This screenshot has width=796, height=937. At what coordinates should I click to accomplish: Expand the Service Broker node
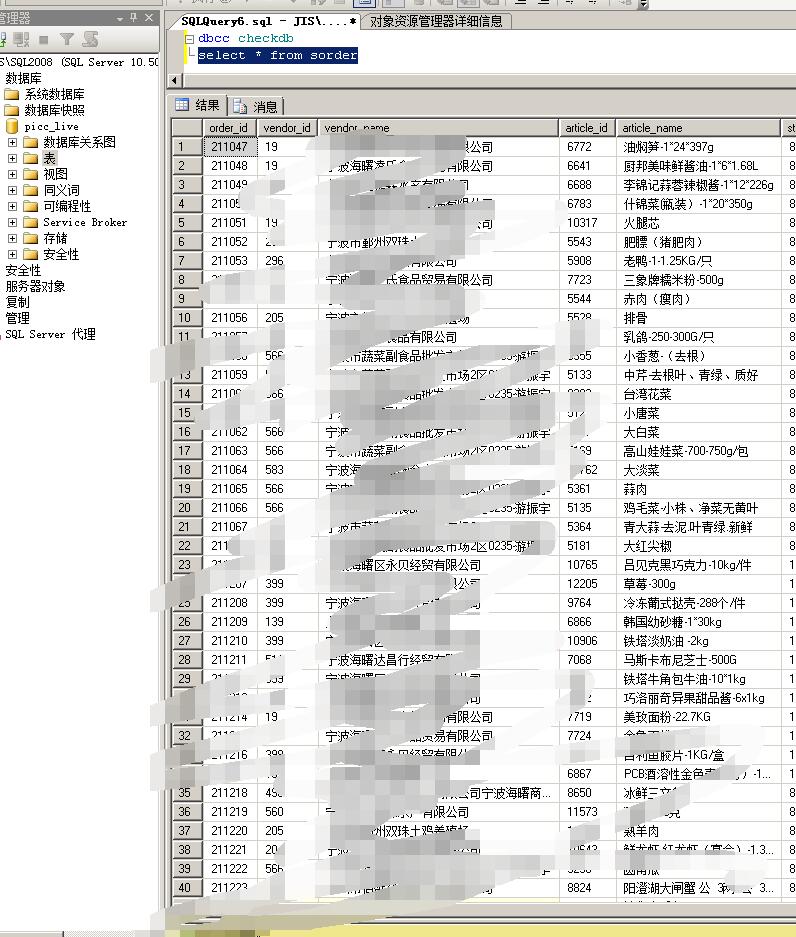(x=12, y=222)
